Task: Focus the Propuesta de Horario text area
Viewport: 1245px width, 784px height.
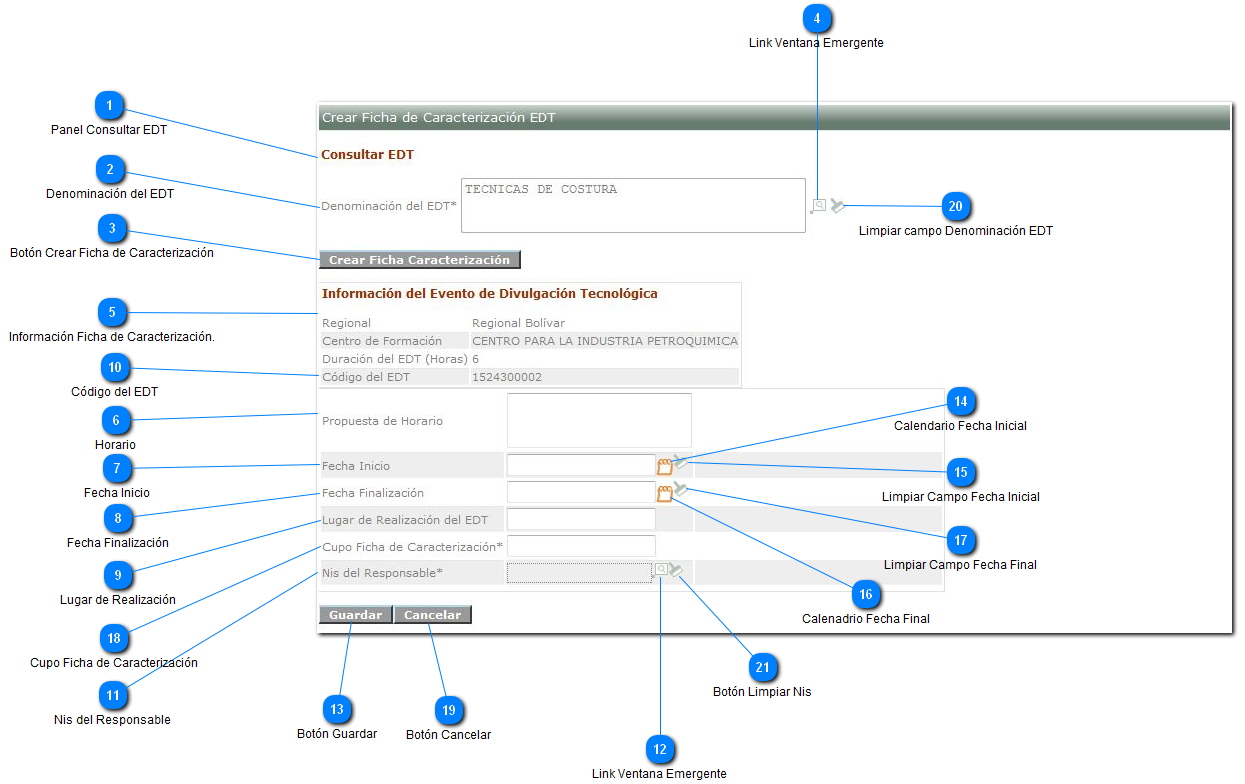Action: click(599, 420)
